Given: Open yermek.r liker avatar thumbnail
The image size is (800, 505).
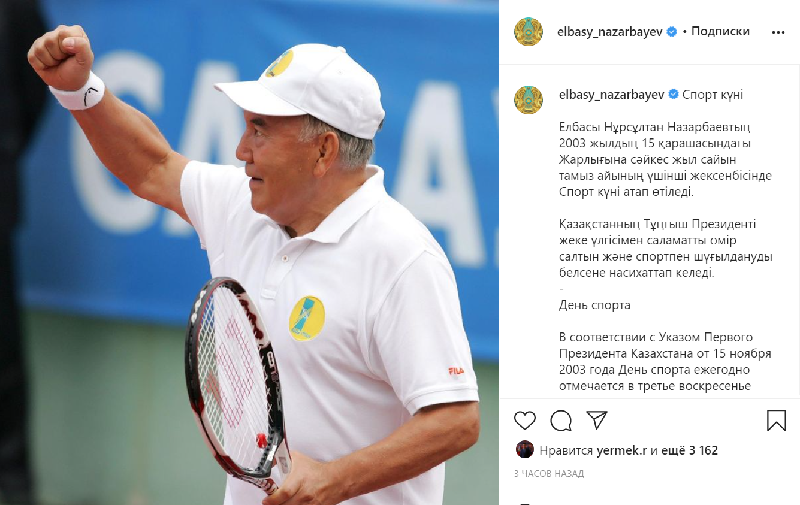Looking at the screenshot, I should pos(524,450).
